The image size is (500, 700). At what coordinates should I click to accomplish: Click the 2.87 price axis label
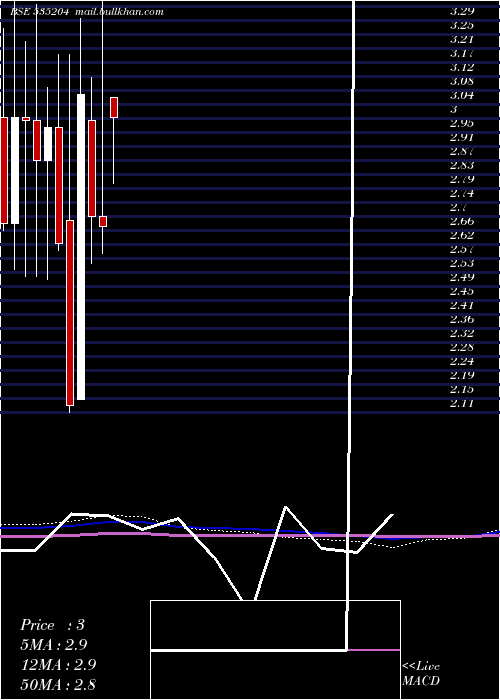point(462,151)
